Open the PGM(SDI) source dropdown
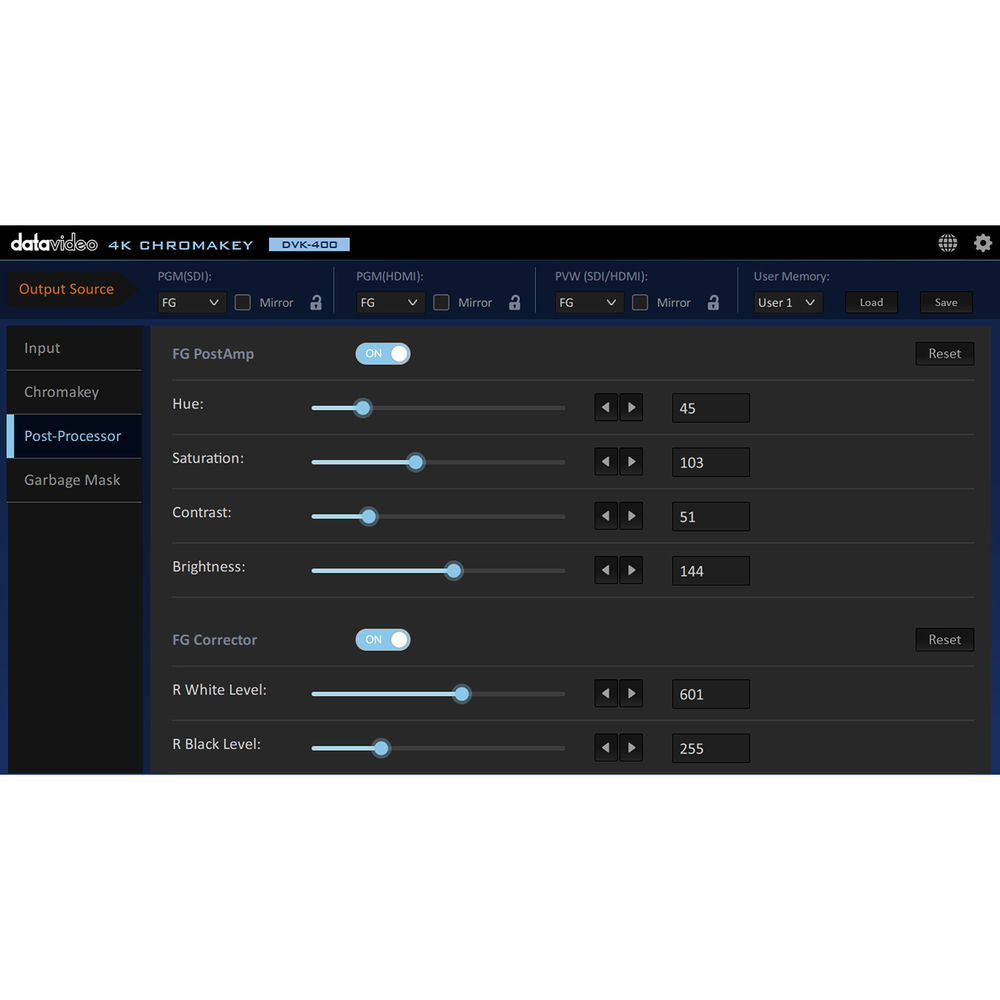This screenshot has height=1000, width=1000. click(x=192, y=302)
